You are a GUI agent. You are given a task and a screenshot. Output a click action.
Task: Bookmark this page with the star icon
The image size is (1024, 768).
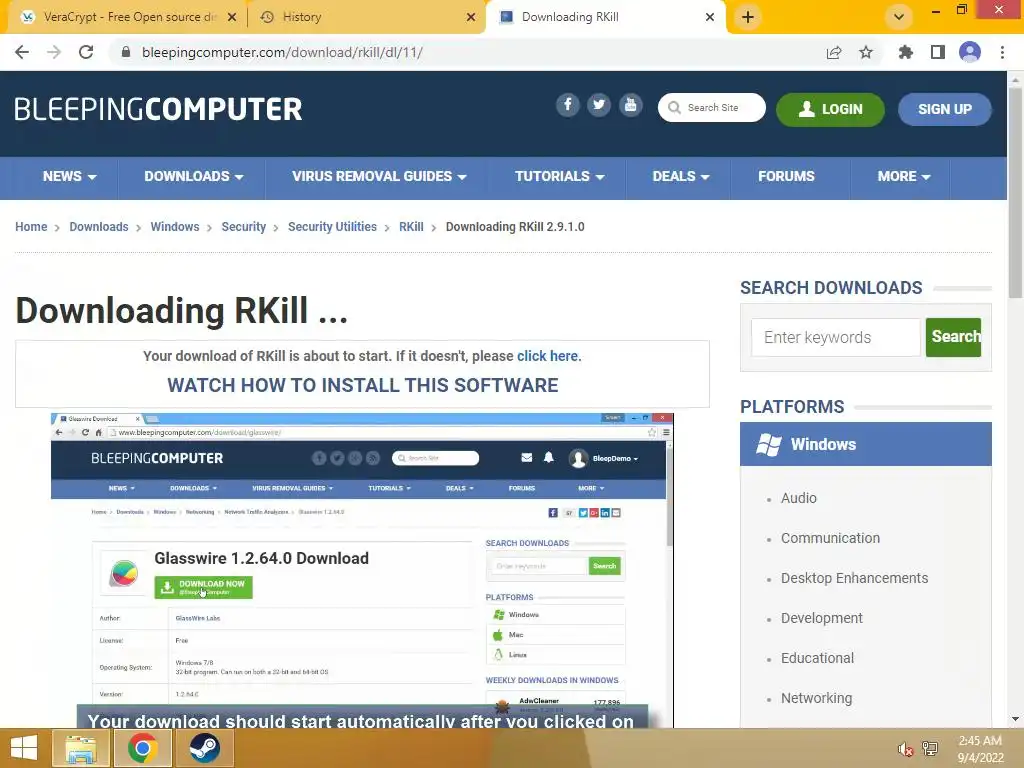click(x=866, y=52)
